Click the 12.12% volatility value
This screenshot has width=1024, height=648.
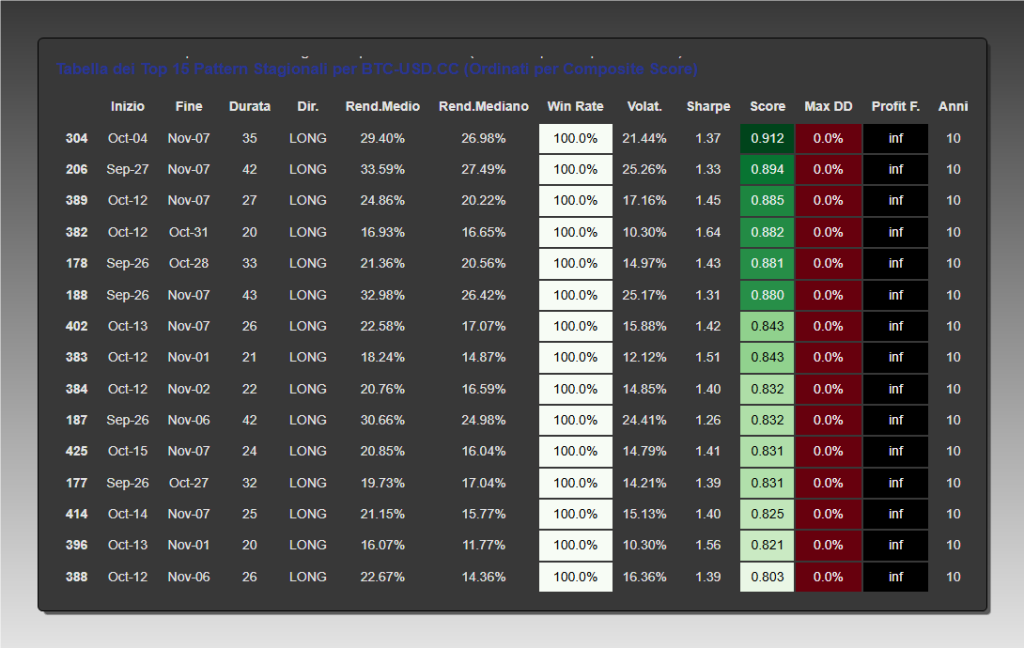pos(645,357)
